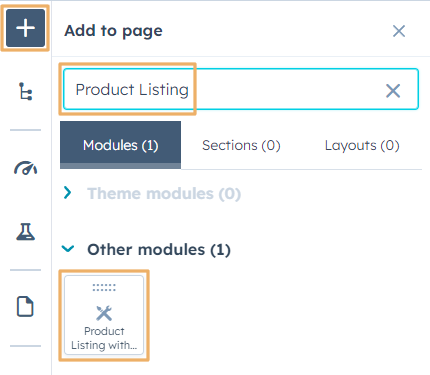The width and height of the screenshot is (430, 375).
Task: Click the Product Listing with... card label
Action: [x=104, y=338]
